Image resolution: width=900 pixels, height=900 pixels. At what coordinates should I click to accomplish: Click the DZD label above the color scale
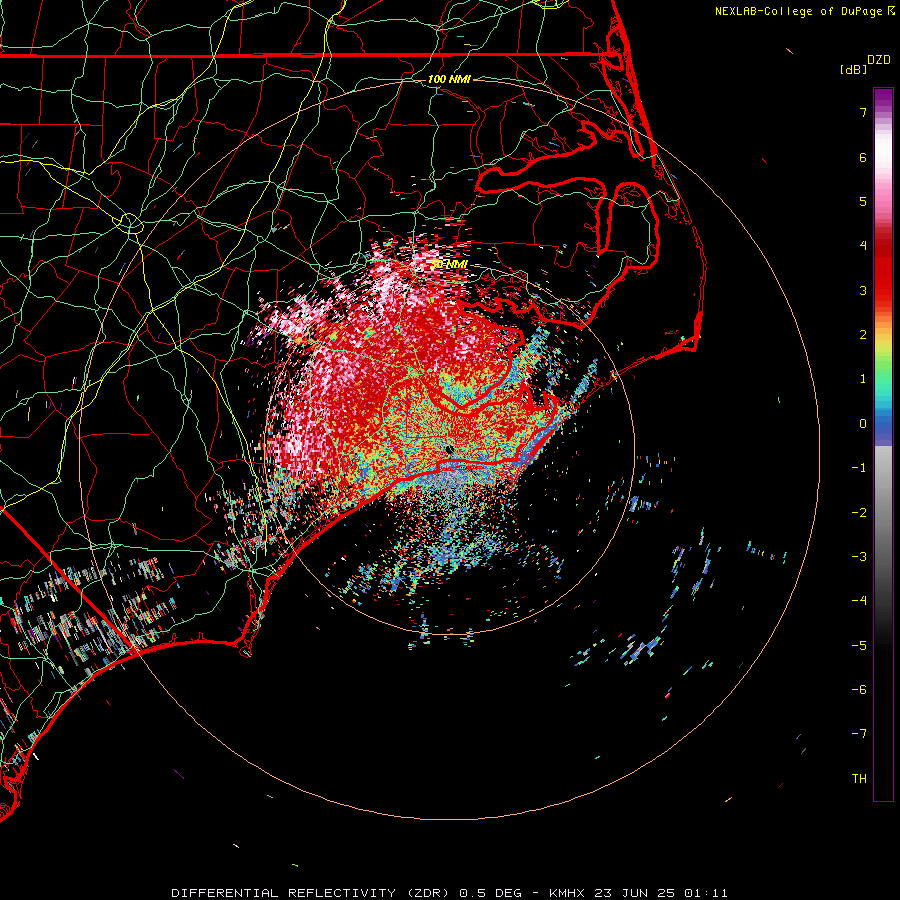point(879,60)
